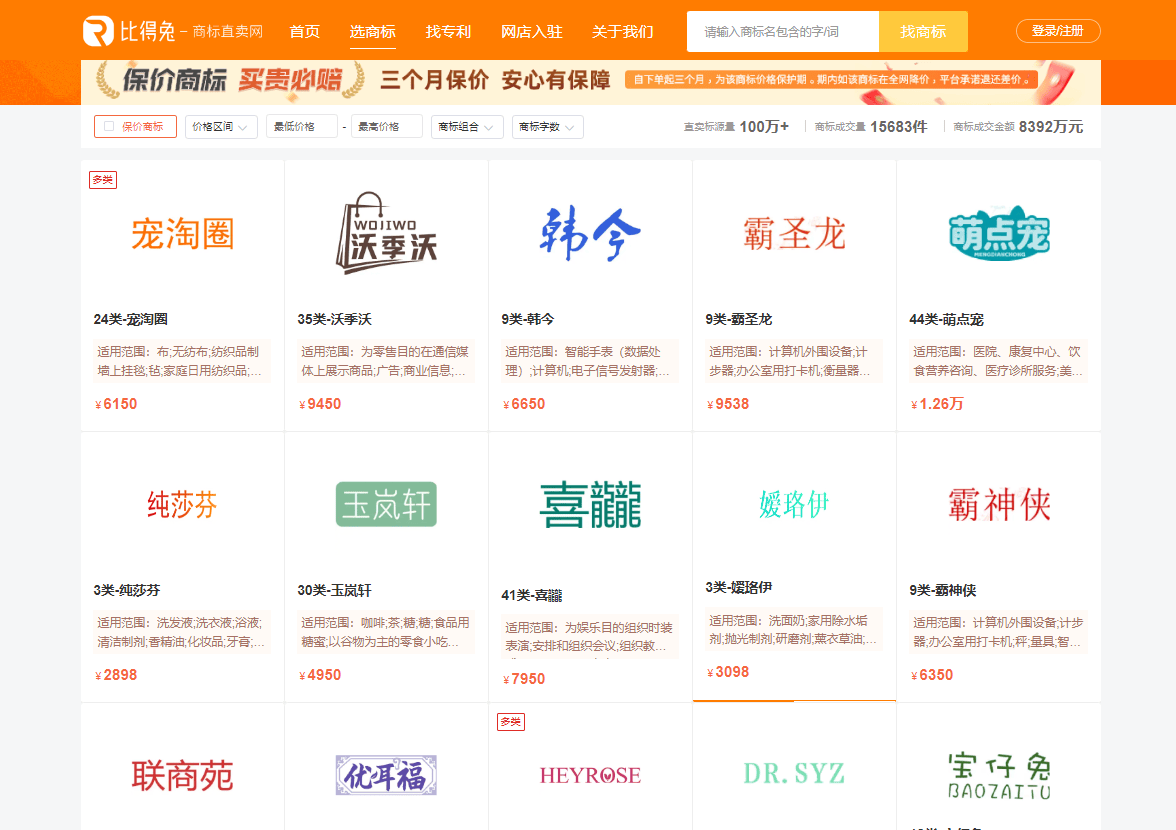Open the 9类-霸神侠 title link
1176x830 pixels.
(x=943, y=590)
